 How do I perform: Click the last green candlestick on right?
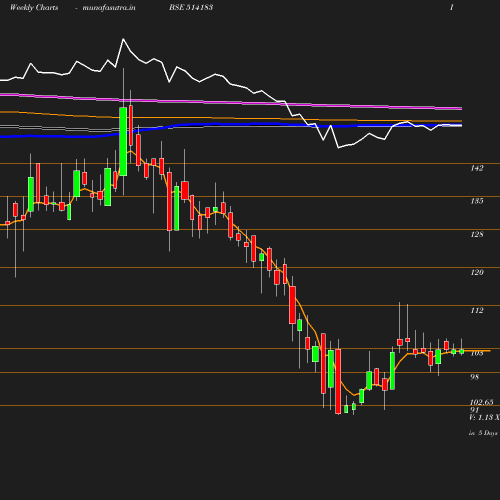pos(462,351)
